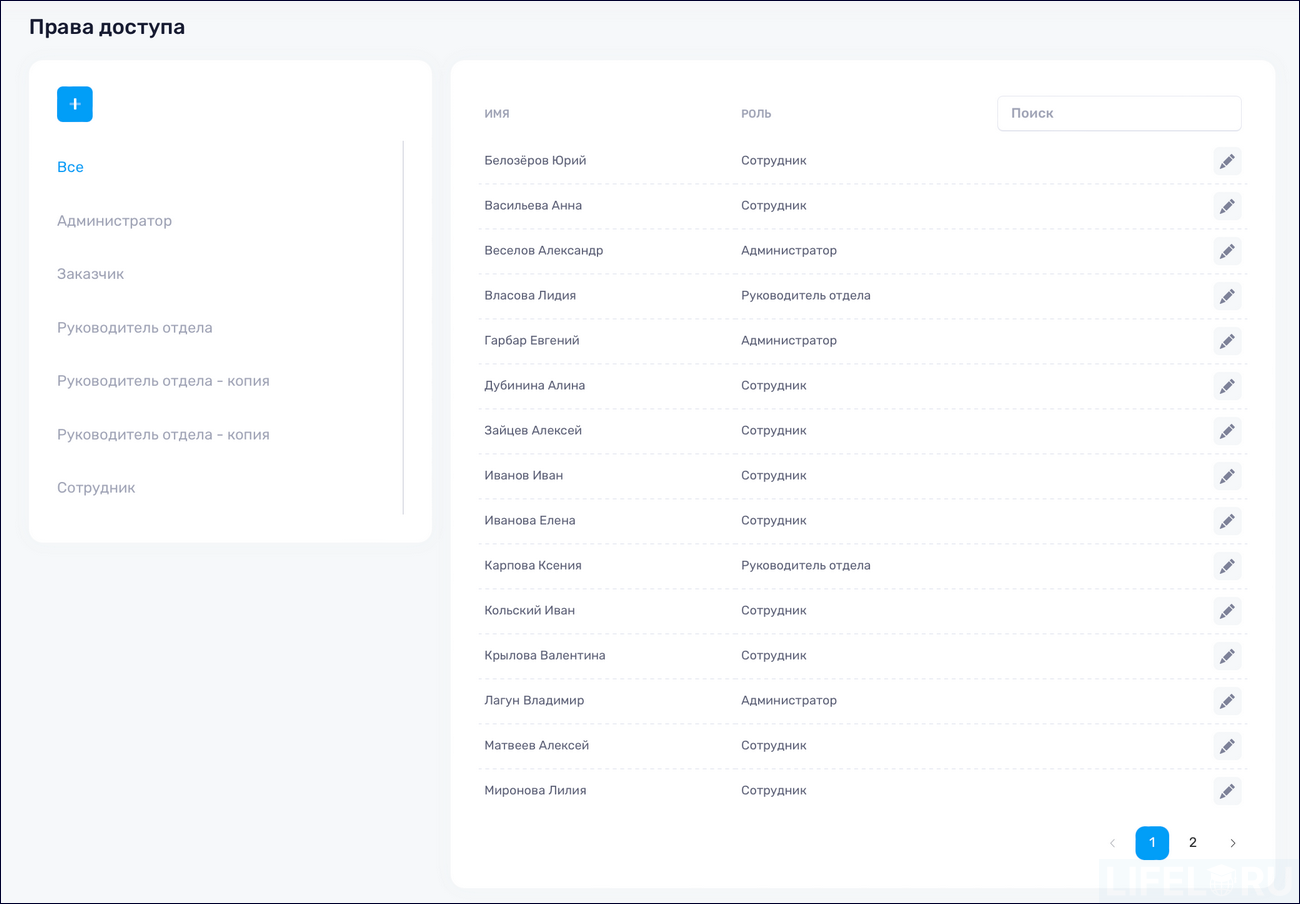Edit Васильева Анна with pencil icon
This screenshot has width=1300, height=904.
pyautogui.click(x=1227, y=206)
